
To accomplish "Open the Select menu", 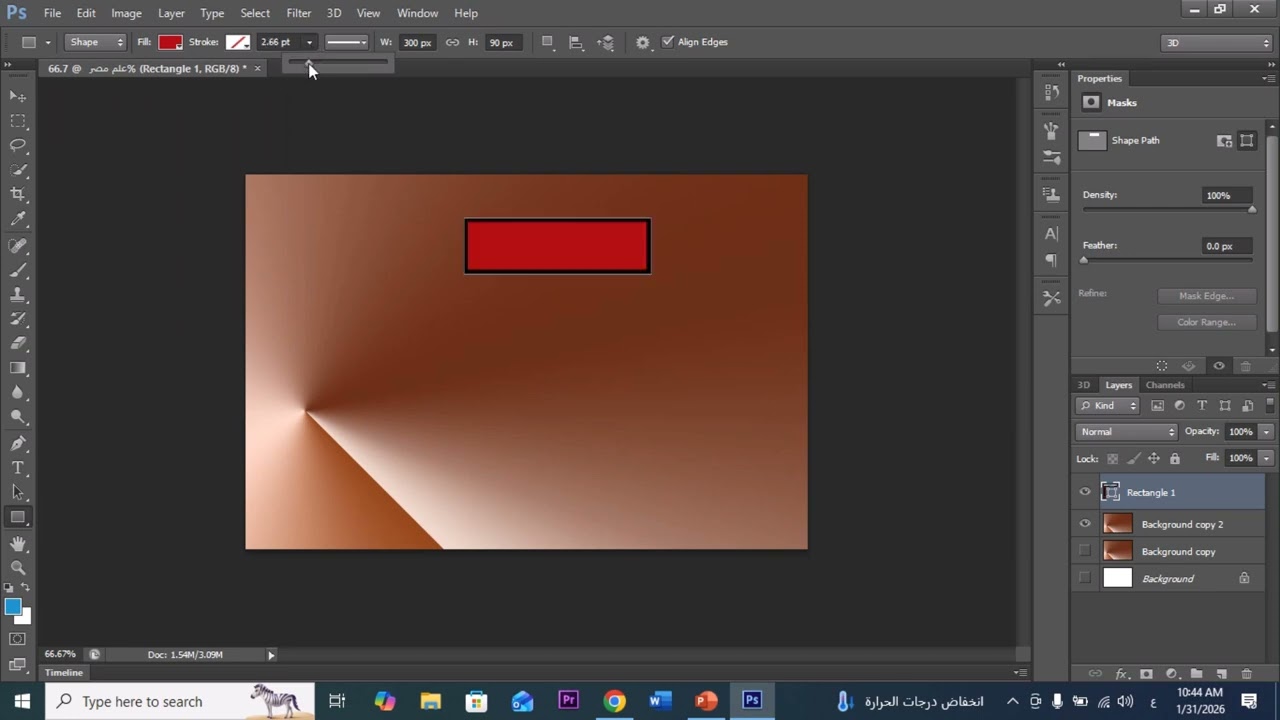I will (255, 13).
